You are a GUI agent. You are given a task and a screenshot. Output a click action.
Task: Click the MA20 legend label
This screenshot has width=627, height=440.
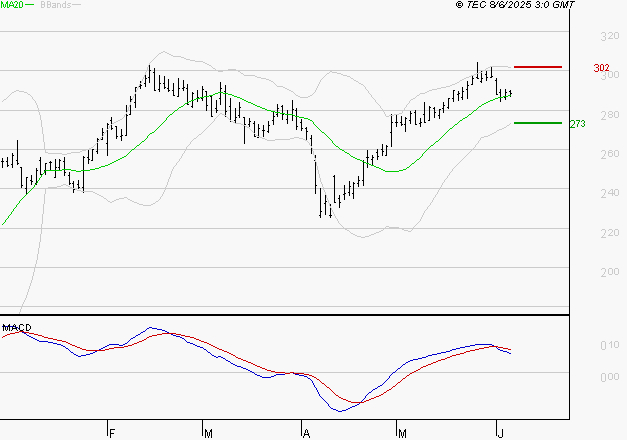[x=12, y=5]
